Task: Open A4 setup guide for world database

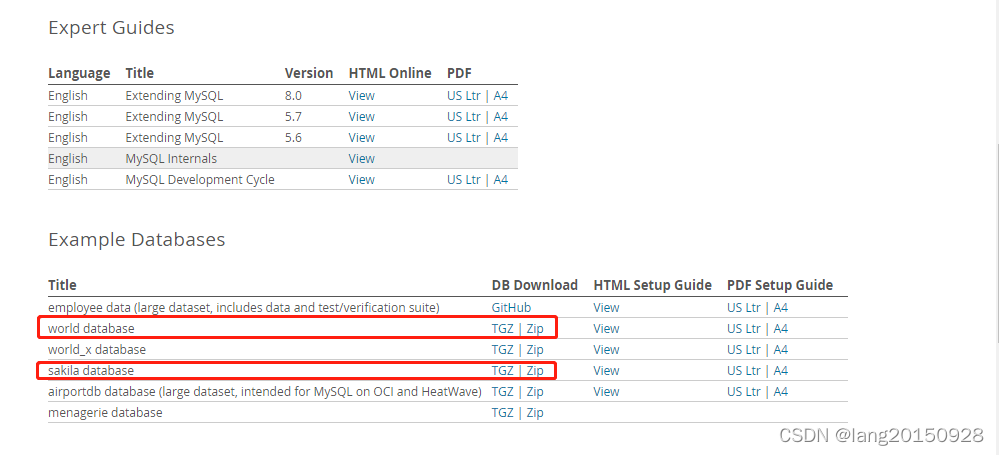Action: (x=780, y=329)
